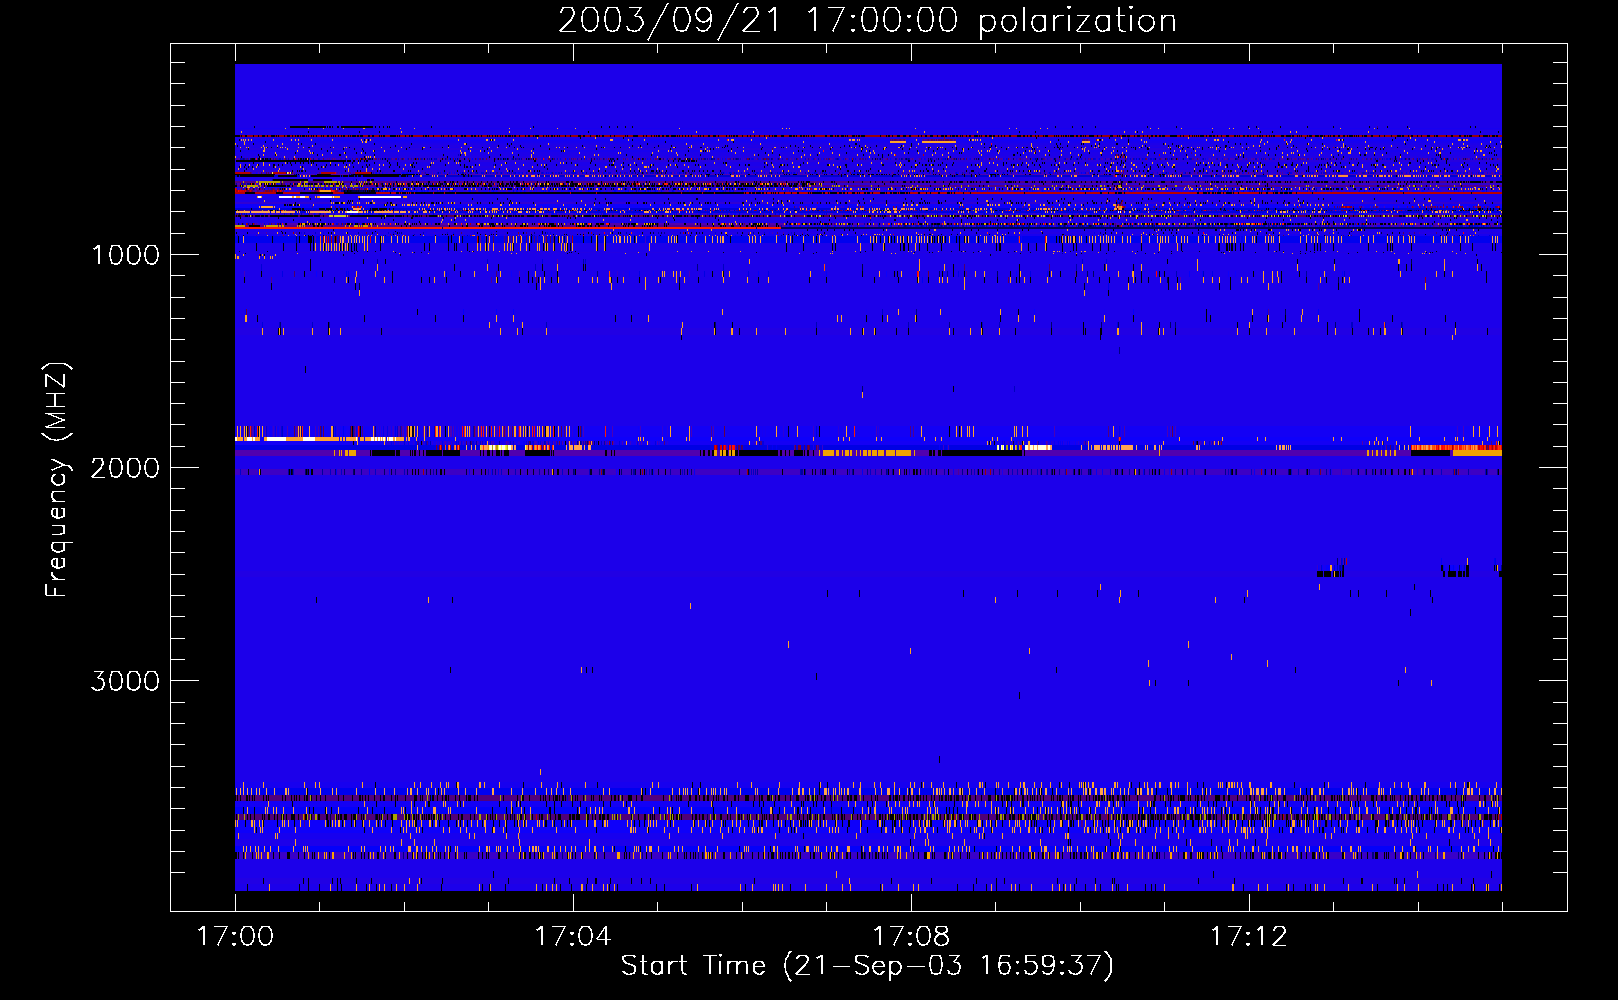Click the 17:04 time axis label

point(572,937)
